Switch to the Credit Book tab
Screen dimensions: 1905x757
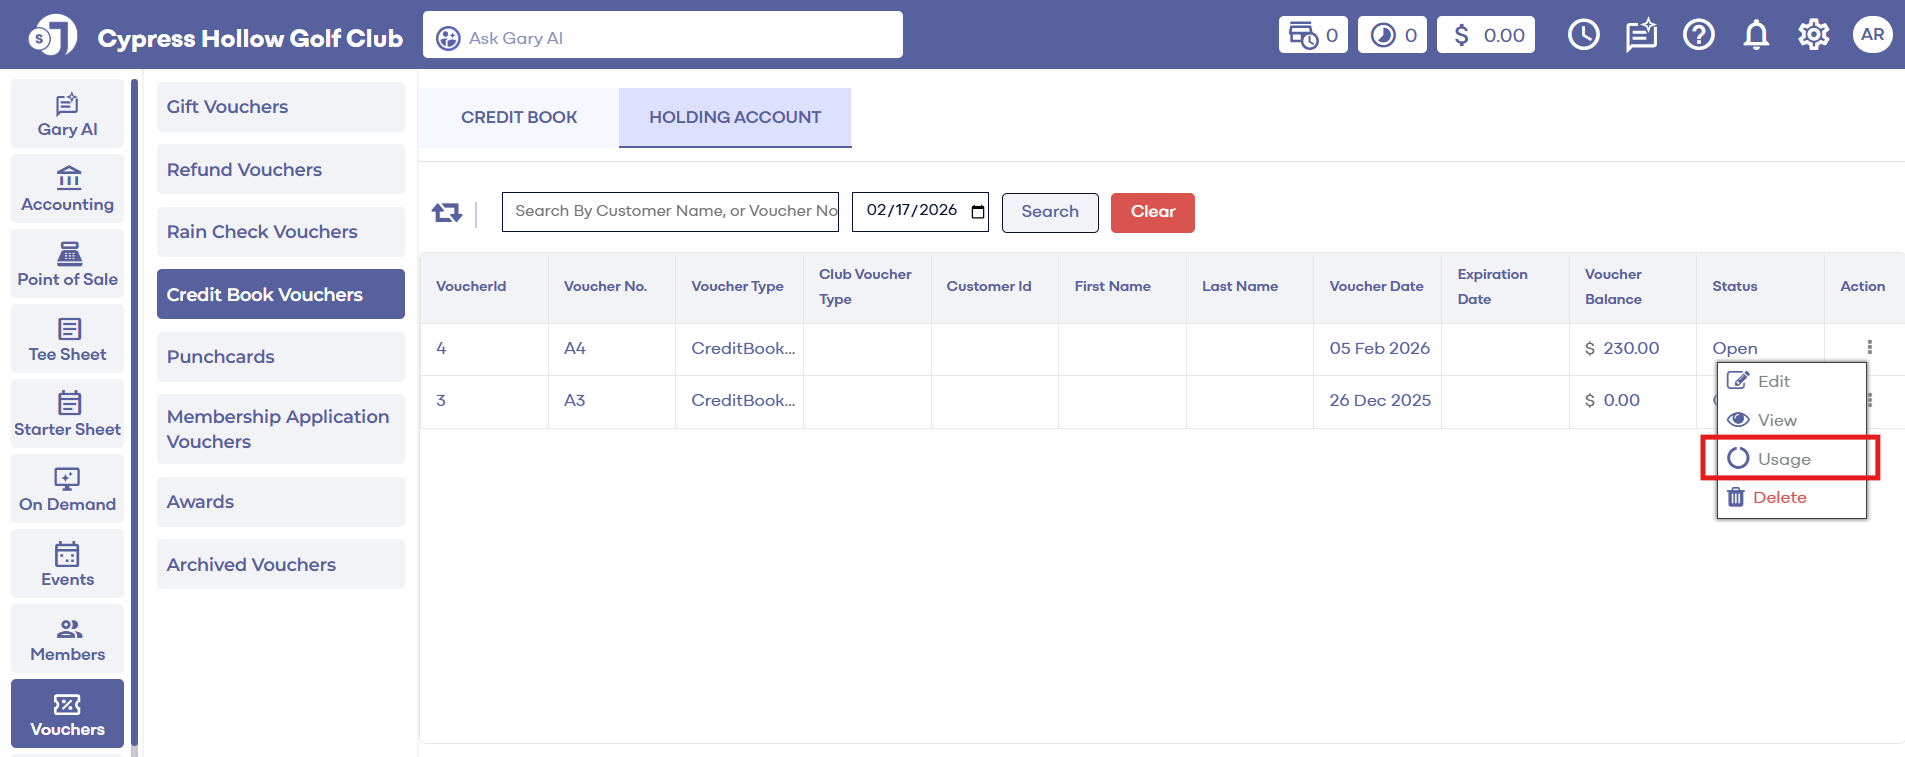[x=519, y=117]
